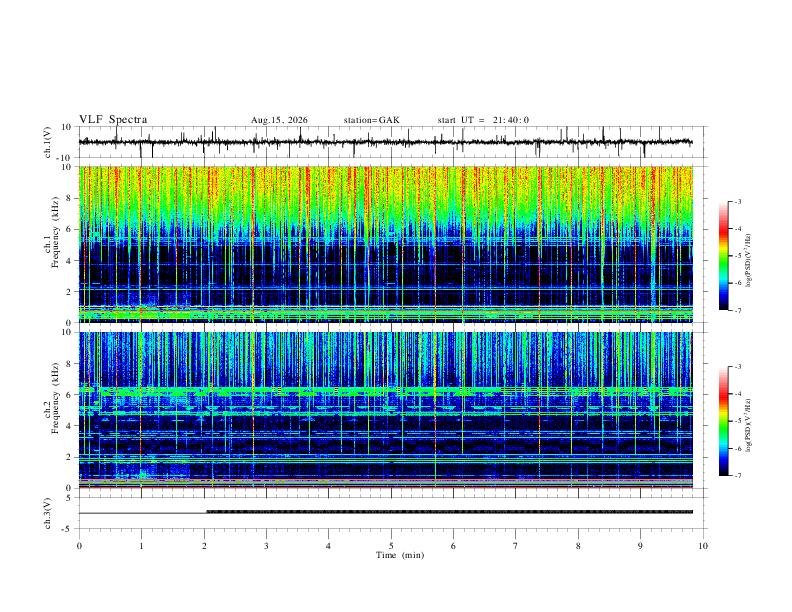Click the ch.2 Frequency (kHz) axis label
The image size is (792, 612).
coord(51,410)
